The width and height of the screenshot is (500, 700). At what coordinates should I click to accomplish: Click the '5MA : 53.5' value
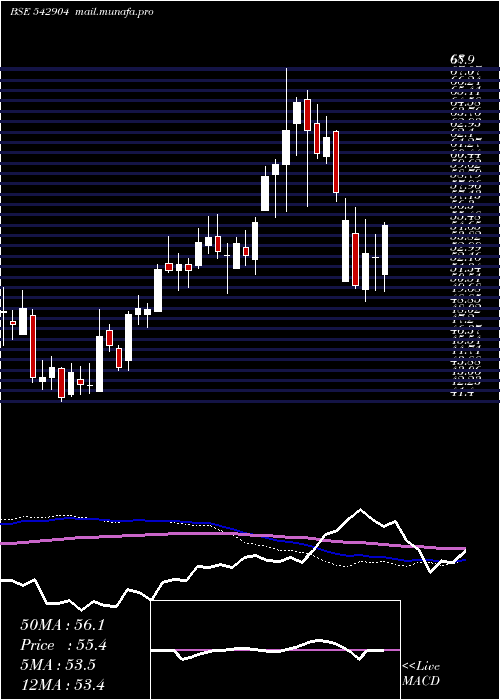click(58, 665)
